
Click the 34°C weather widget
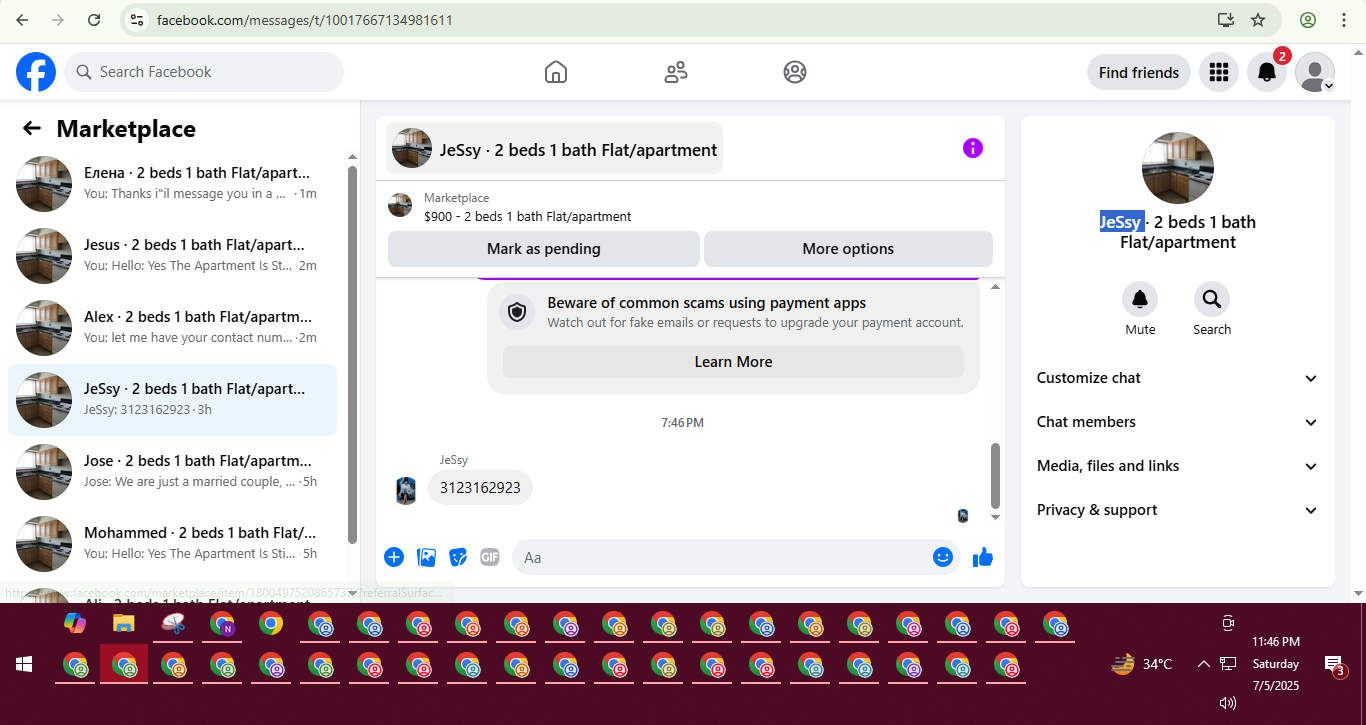click(1142, 664)
